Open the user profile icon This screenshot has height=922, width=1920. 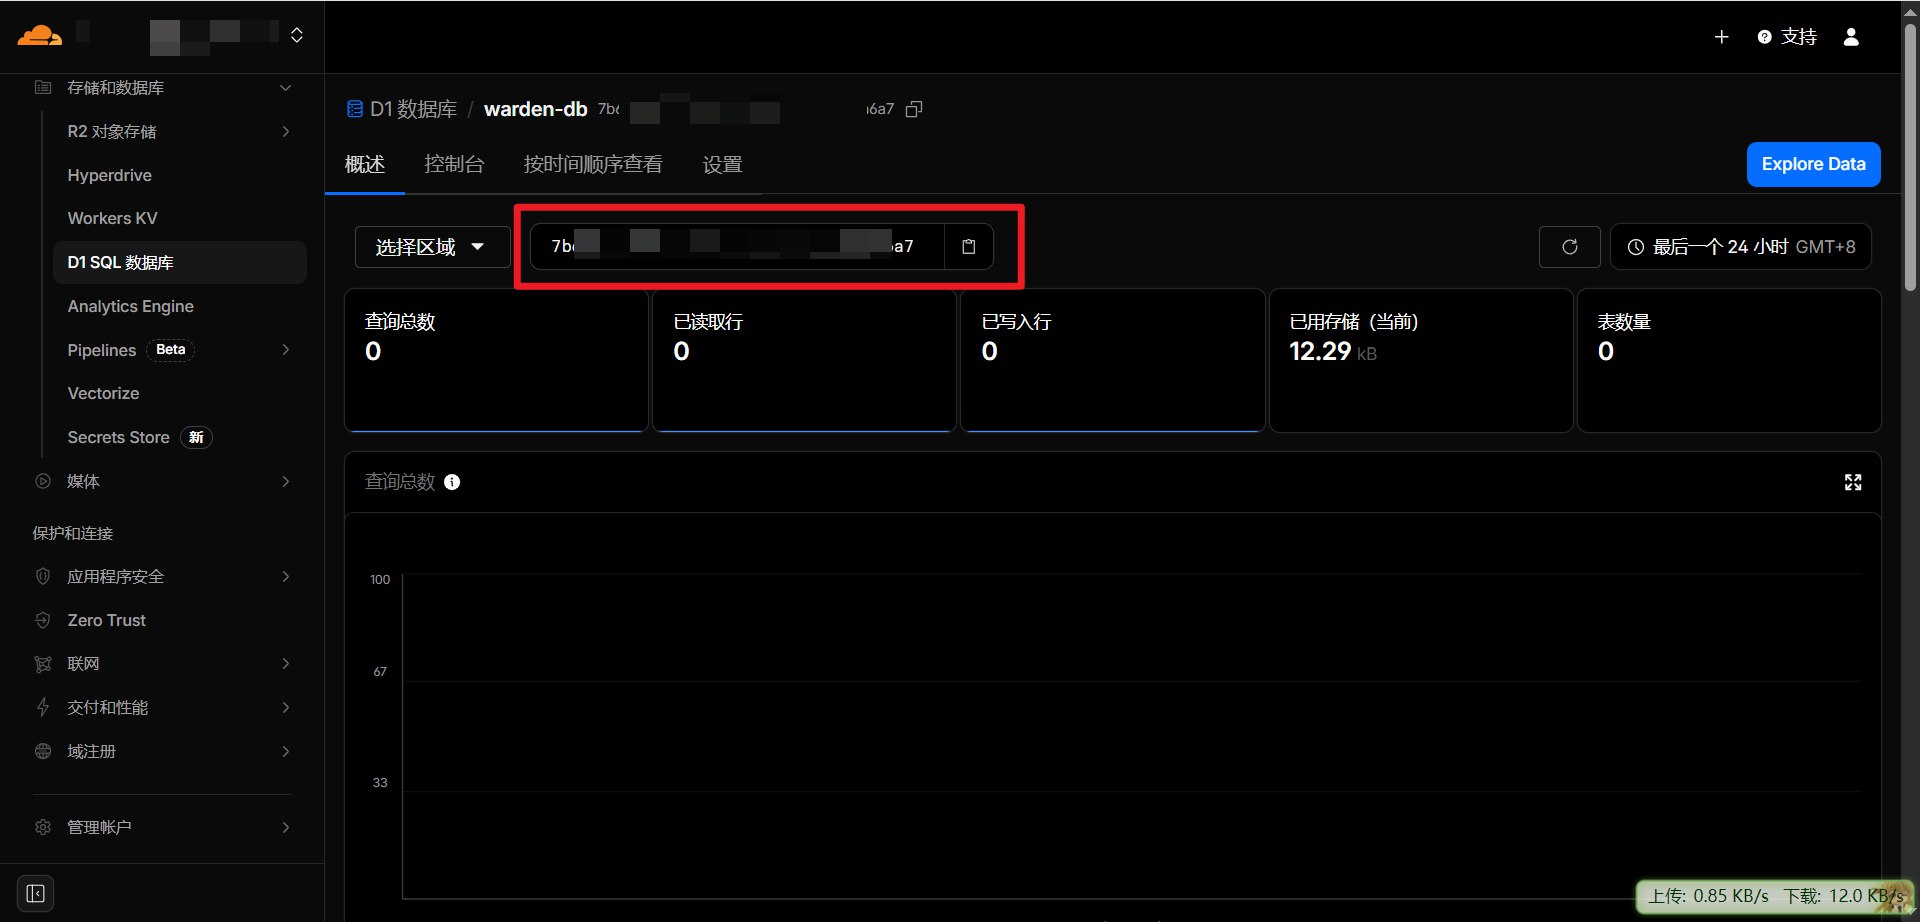click(x=1851, y=37)
